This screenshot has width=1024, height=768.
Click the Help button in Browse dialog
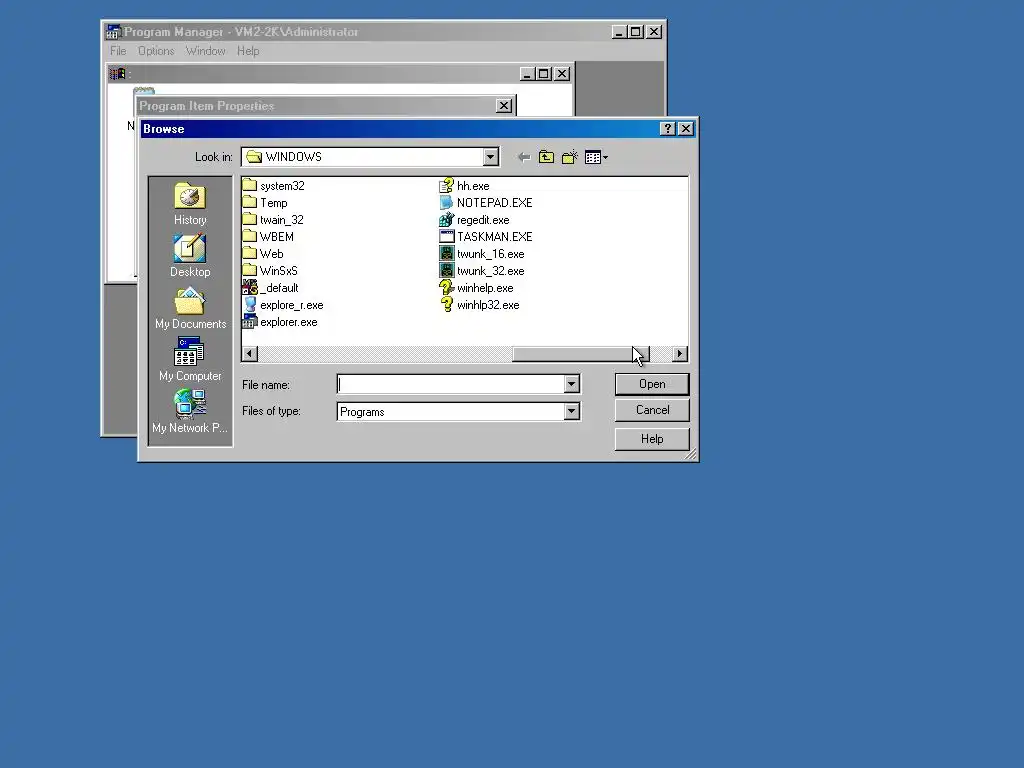(652, 439)
